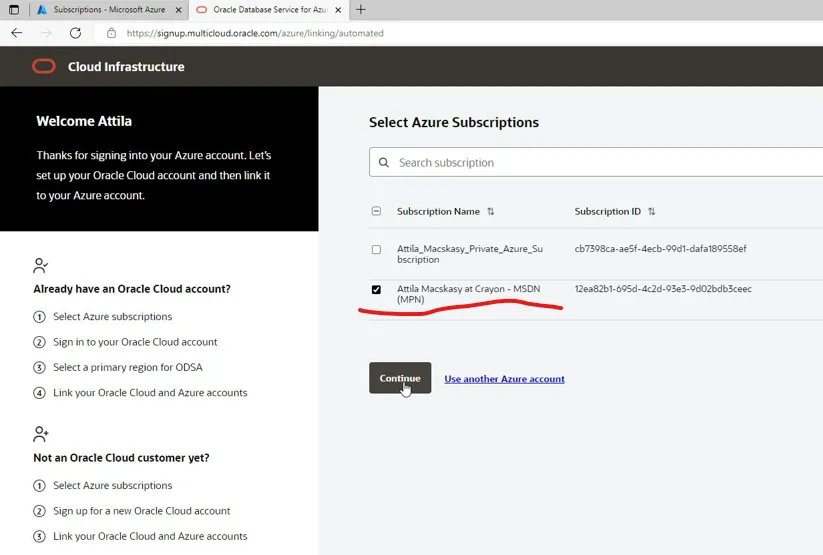Click the site lock icon in address bar
The width and height of the screenshot is (823, 555).
[x=111, y=33]
